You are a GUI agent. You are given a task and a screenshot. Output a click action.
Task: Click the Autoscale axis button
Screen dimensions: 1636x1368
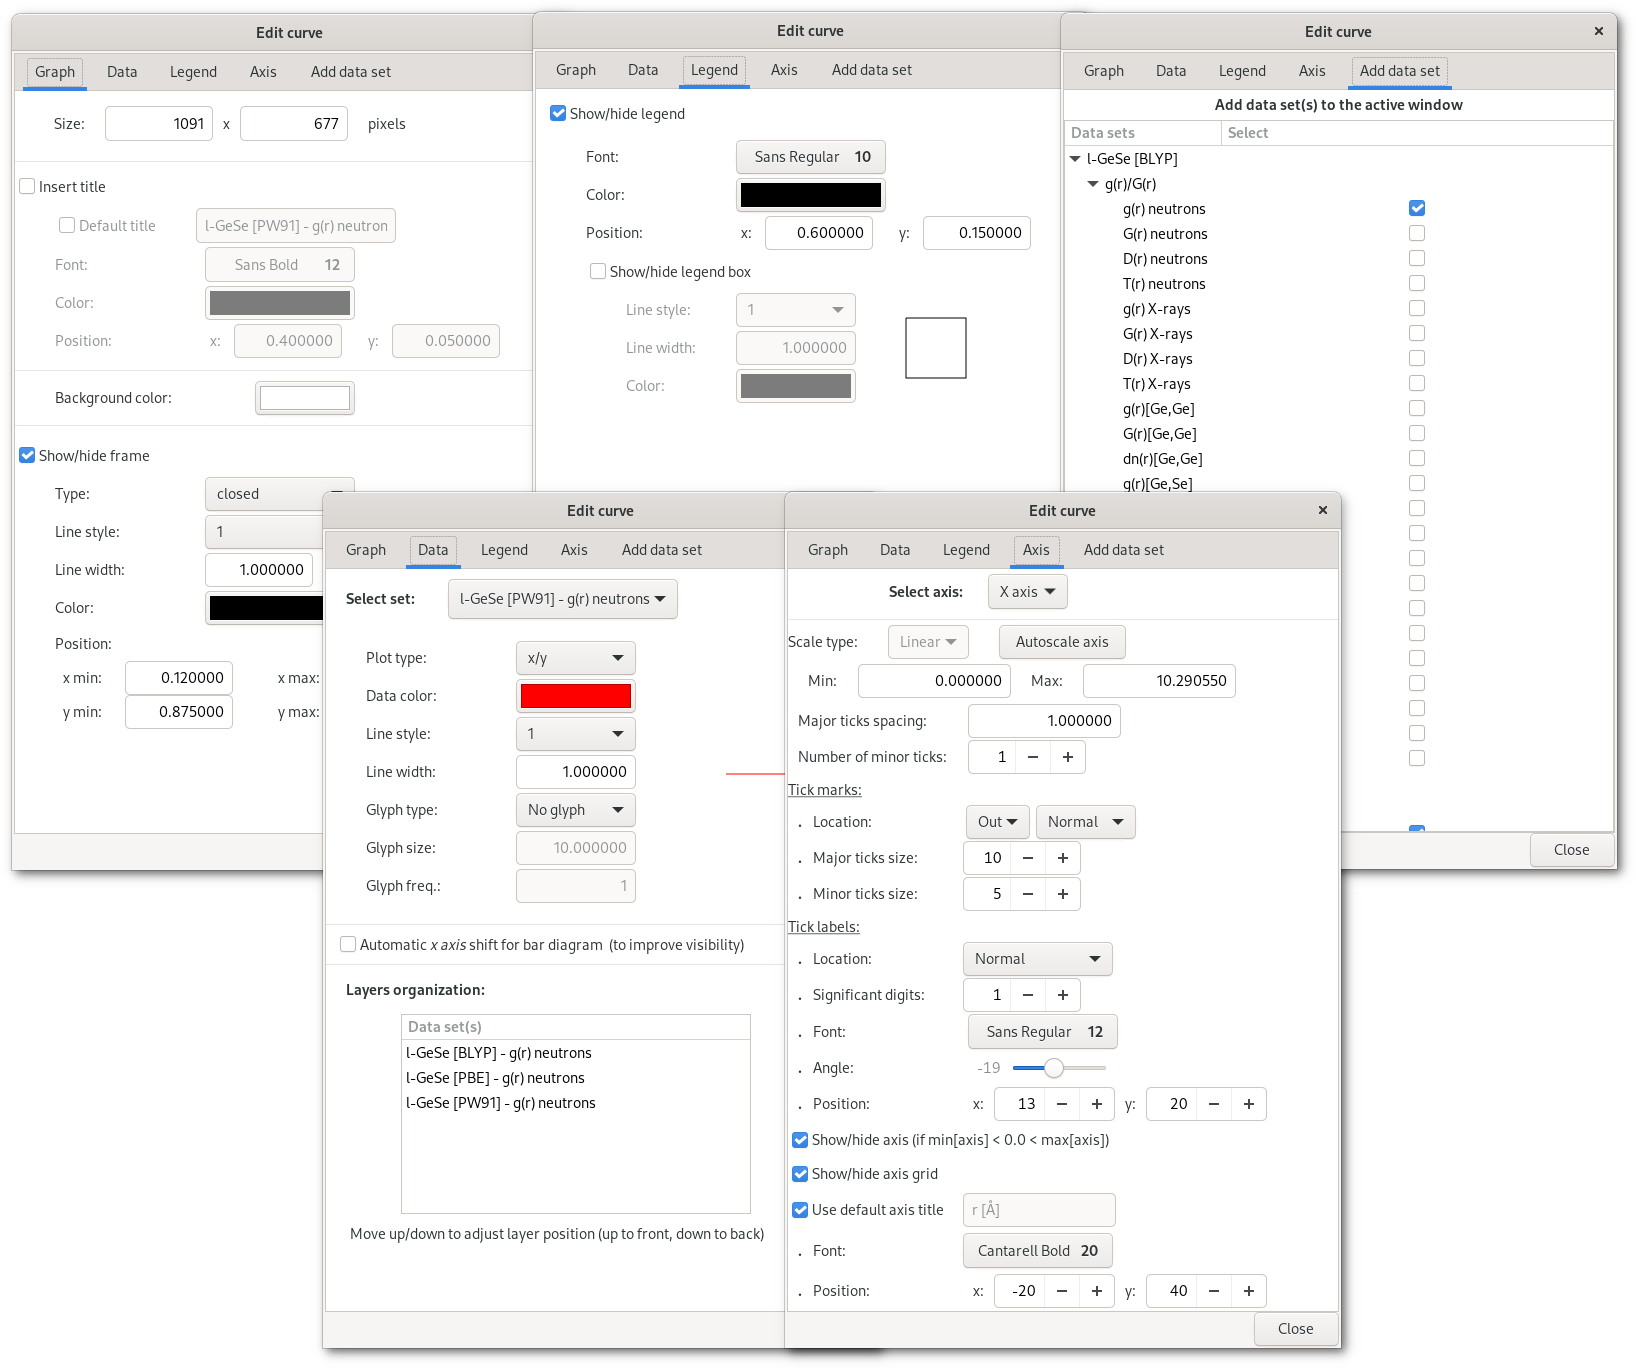pyautogui.click(x=1061, y=642)
